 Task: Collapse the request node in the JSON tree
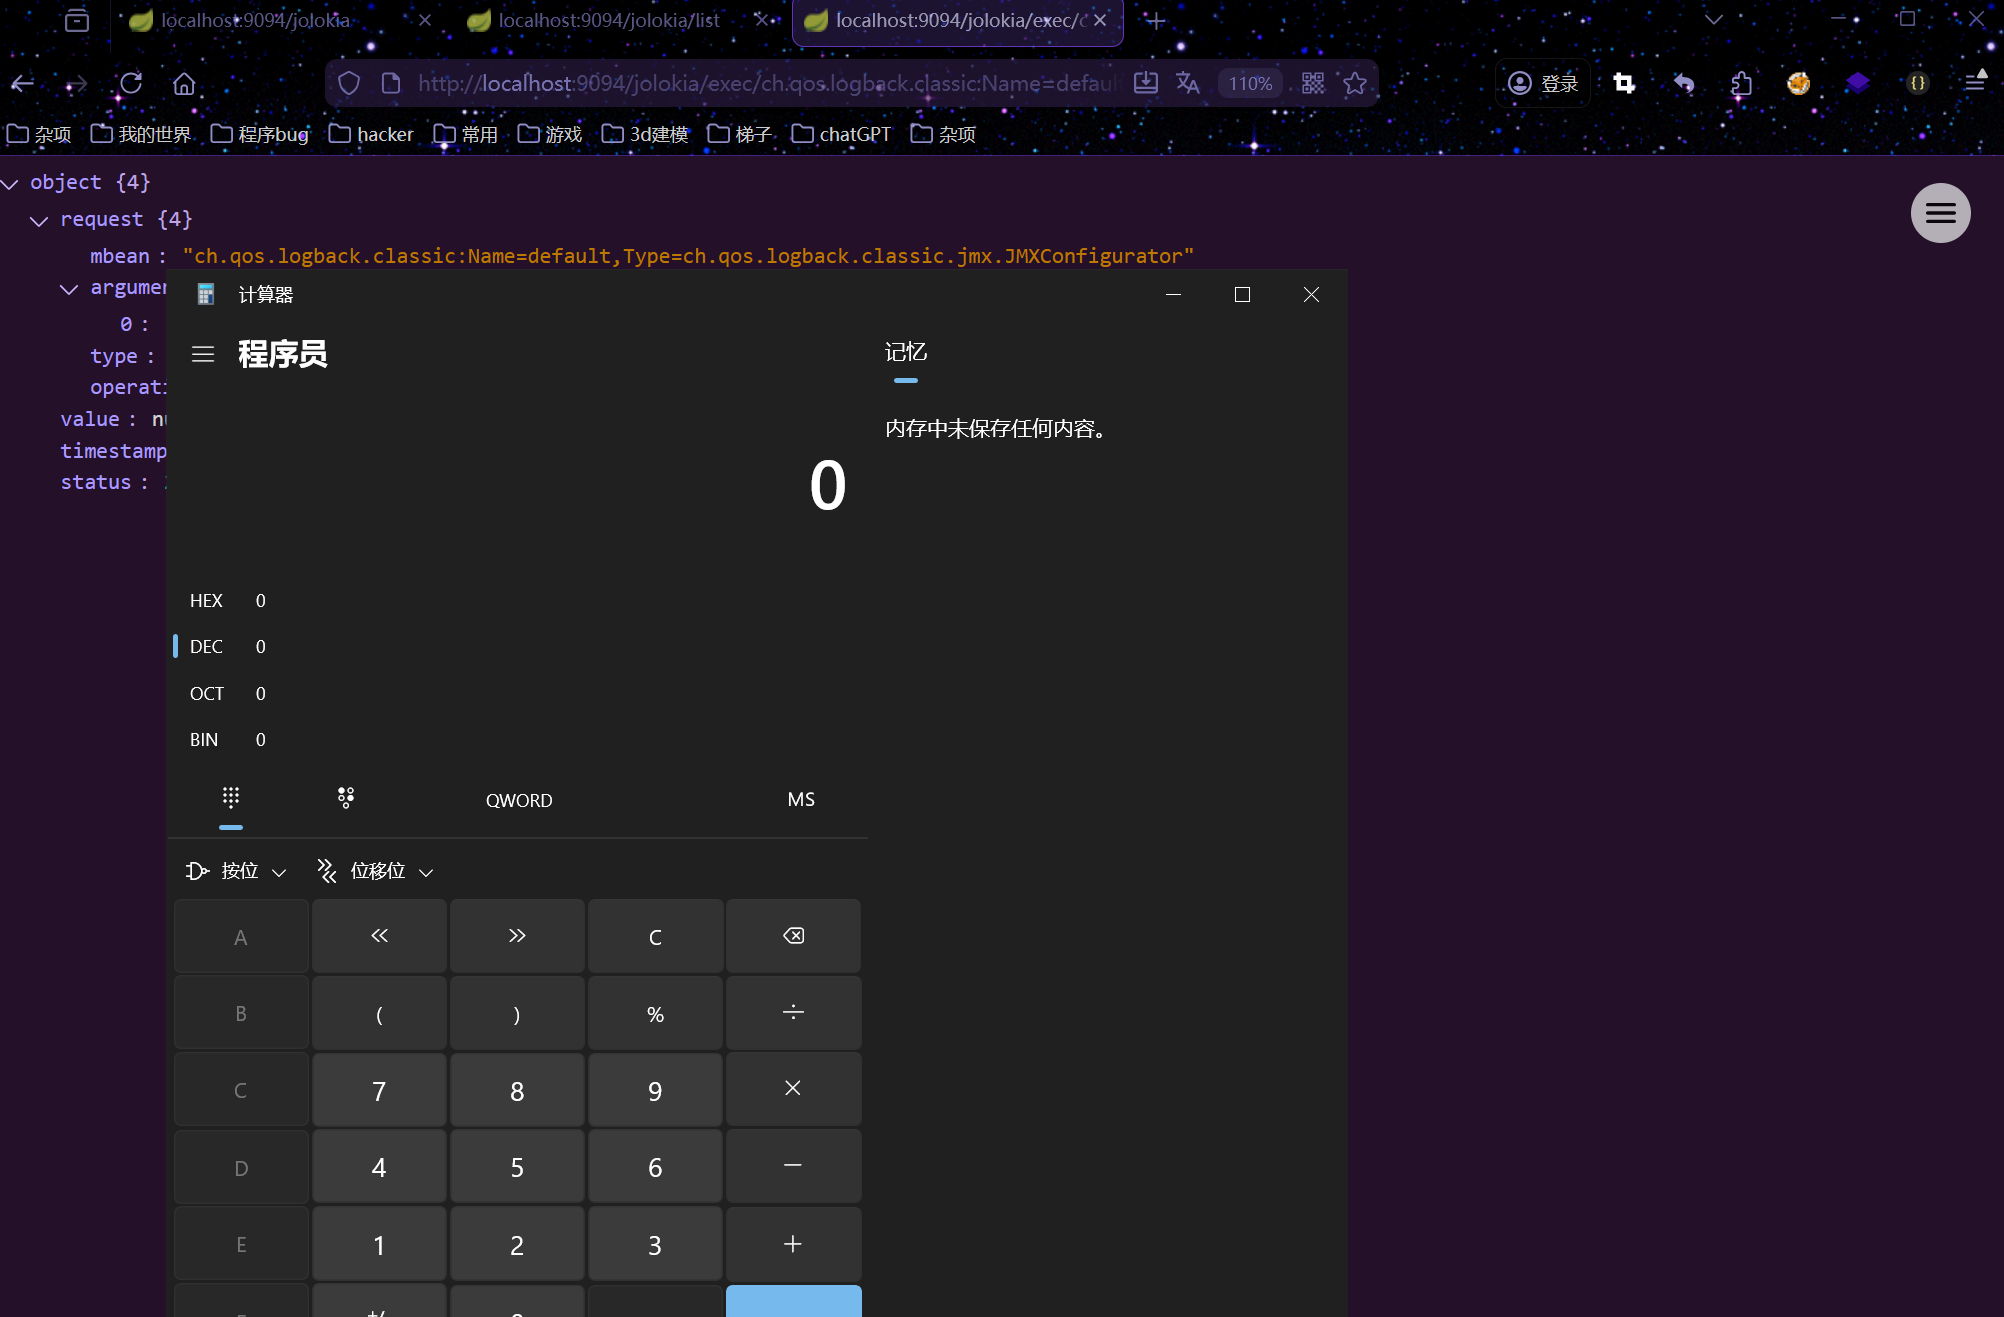click(39, 220)
